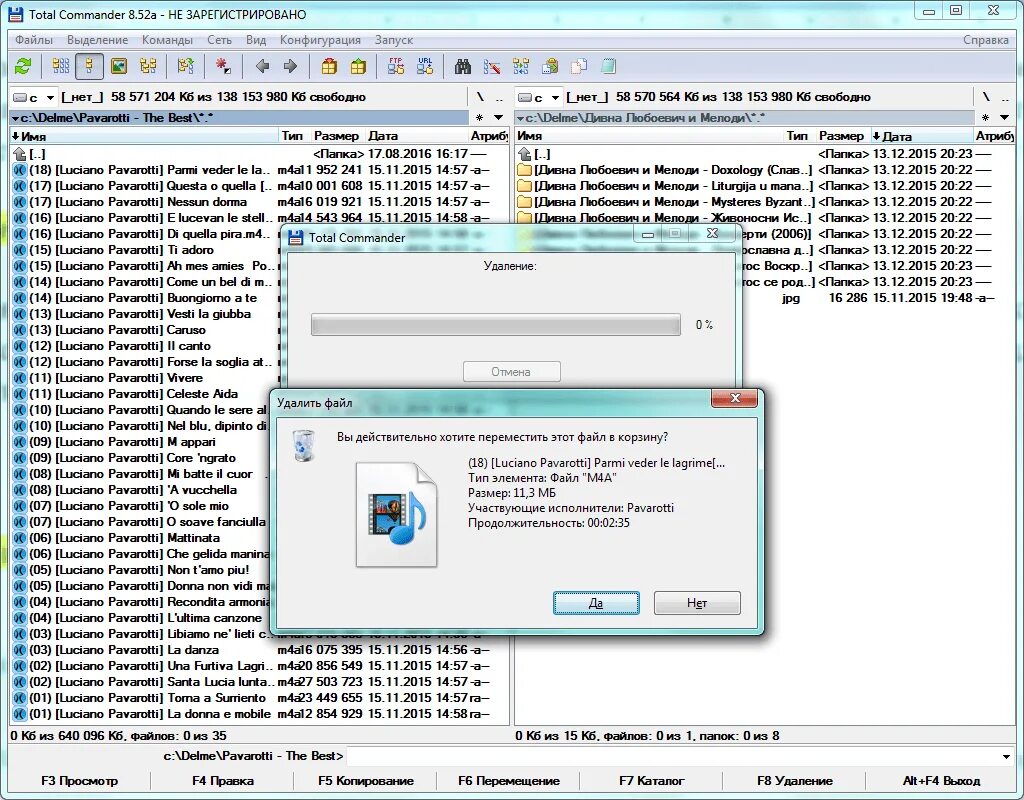Screen dimensions: 1024x800
Task: Click the Unpack files toolbar icon
Action: coord(358,66)
